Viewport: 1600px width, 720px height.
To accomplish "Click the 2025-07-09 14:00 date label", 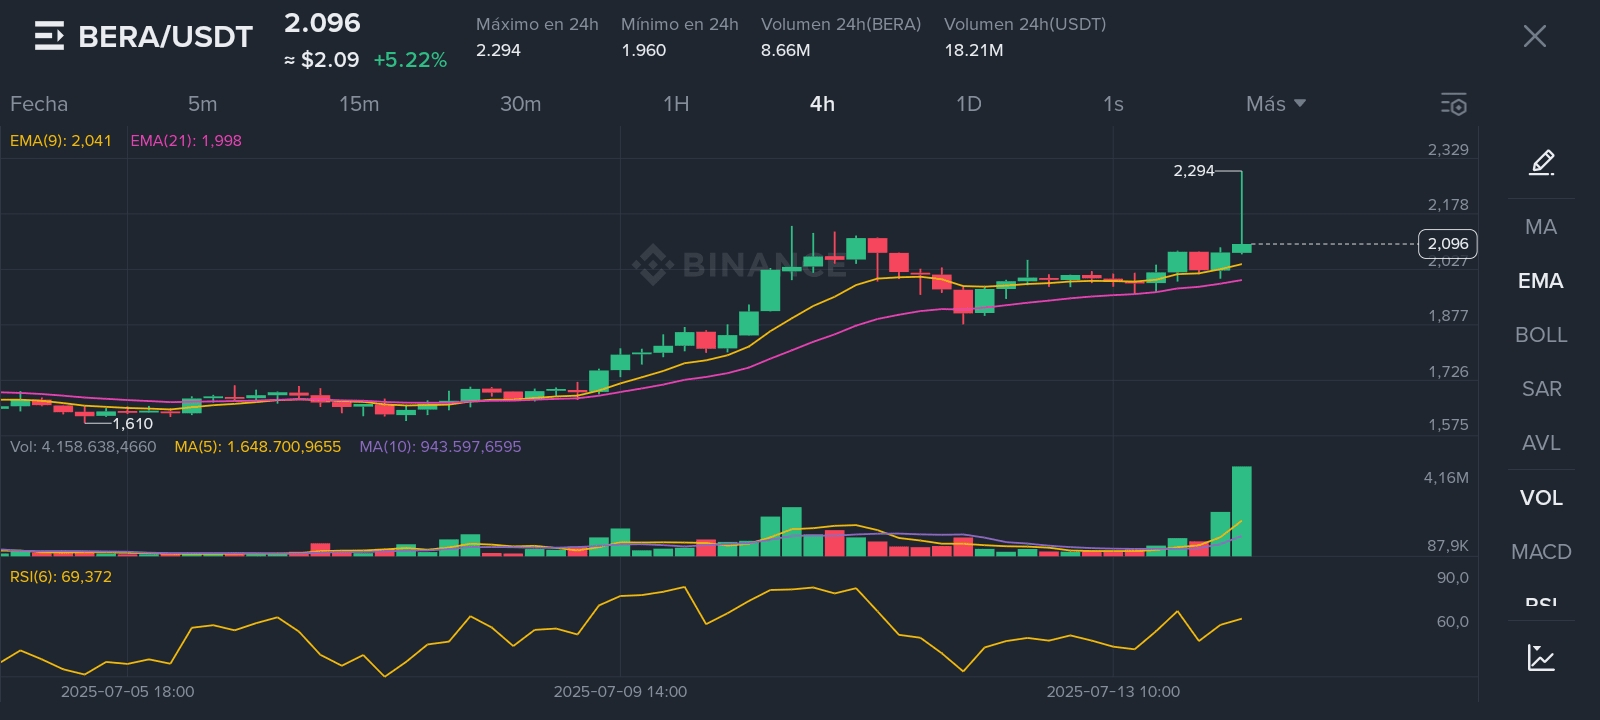I will point(620,692).
